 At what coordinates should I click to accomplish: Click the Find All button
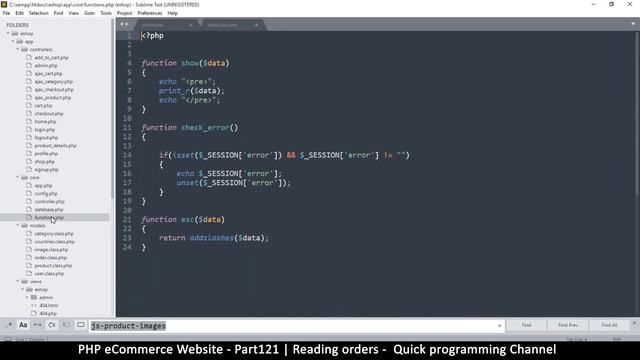pyautogui.click(x=609, y=325)
